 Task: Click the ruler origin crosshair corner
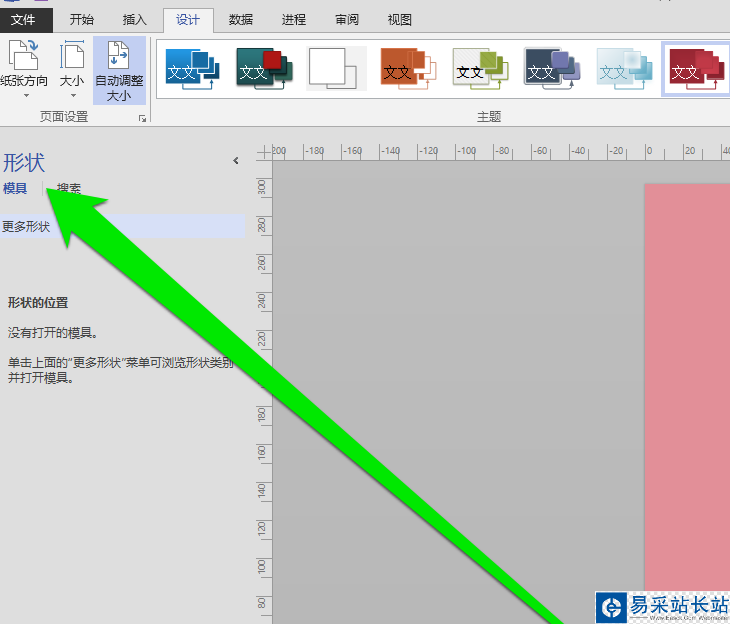pyautogui.click(x=264, y=152)
